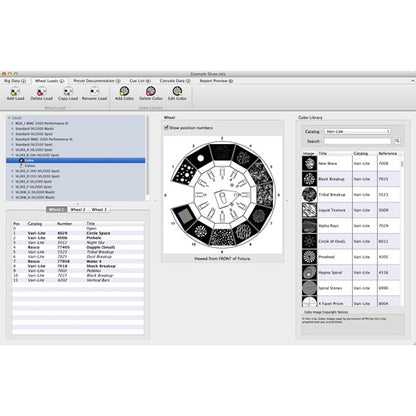Select the Pebbles row in wheel table

click(78, 271)
